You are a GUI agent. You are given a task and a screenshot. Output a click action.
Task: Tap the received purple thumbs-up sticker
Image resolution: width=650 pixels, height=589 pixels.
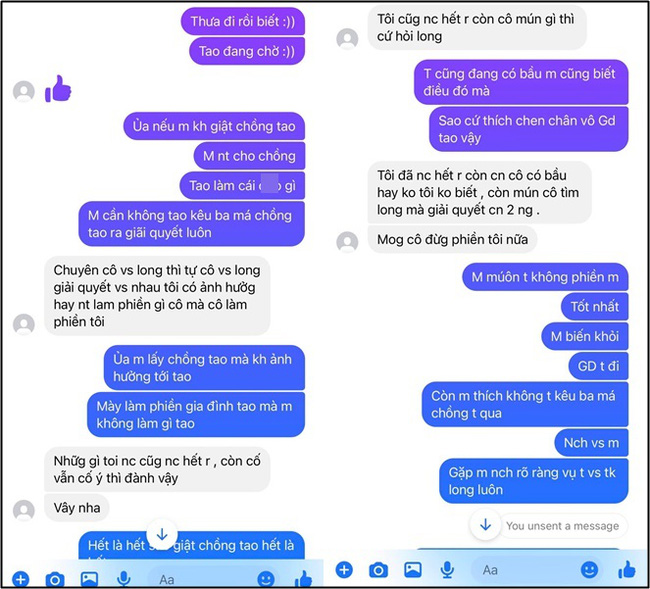pyautogui.click(x=58, y=89)
